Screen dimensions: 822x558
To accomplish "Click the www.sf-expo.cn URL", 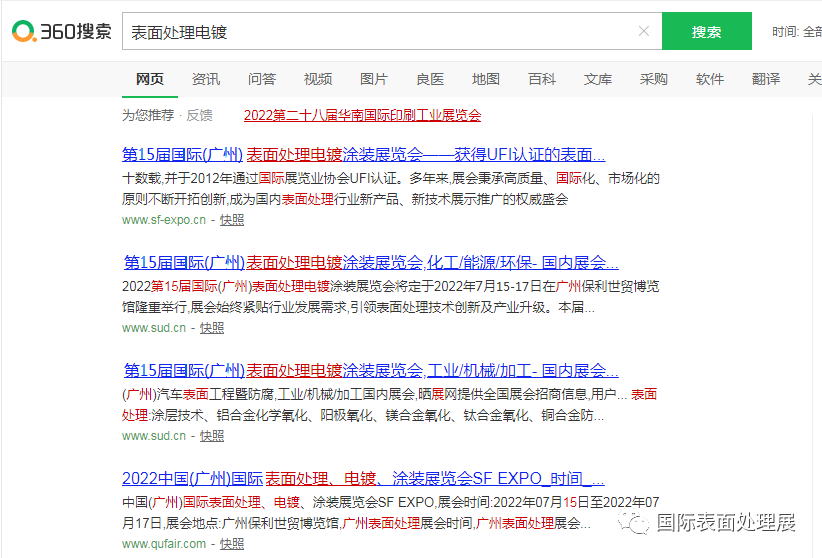I will point(164,220).
